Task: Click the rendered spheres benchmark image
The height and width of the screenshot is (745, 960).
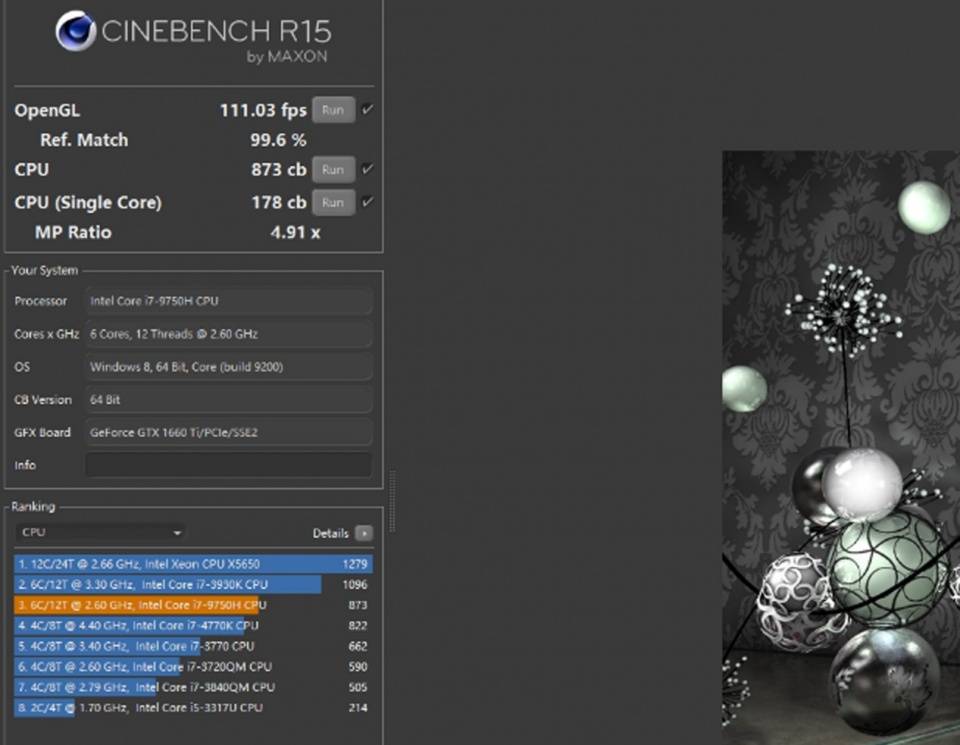Action: (841, 447)
